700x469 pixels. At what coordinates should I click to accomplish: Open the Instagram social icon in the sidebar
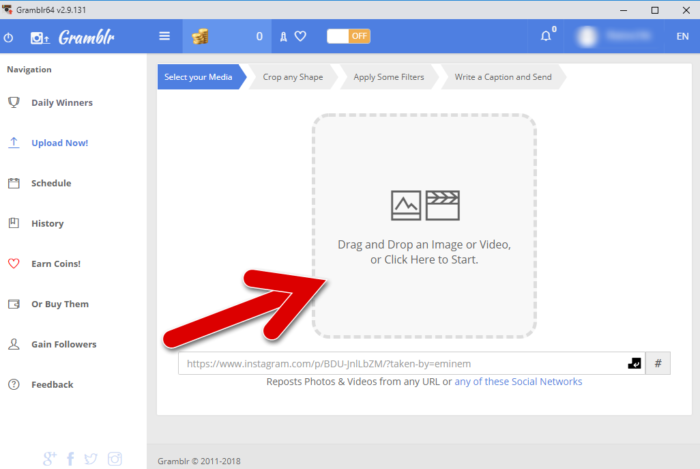[115, 459]
